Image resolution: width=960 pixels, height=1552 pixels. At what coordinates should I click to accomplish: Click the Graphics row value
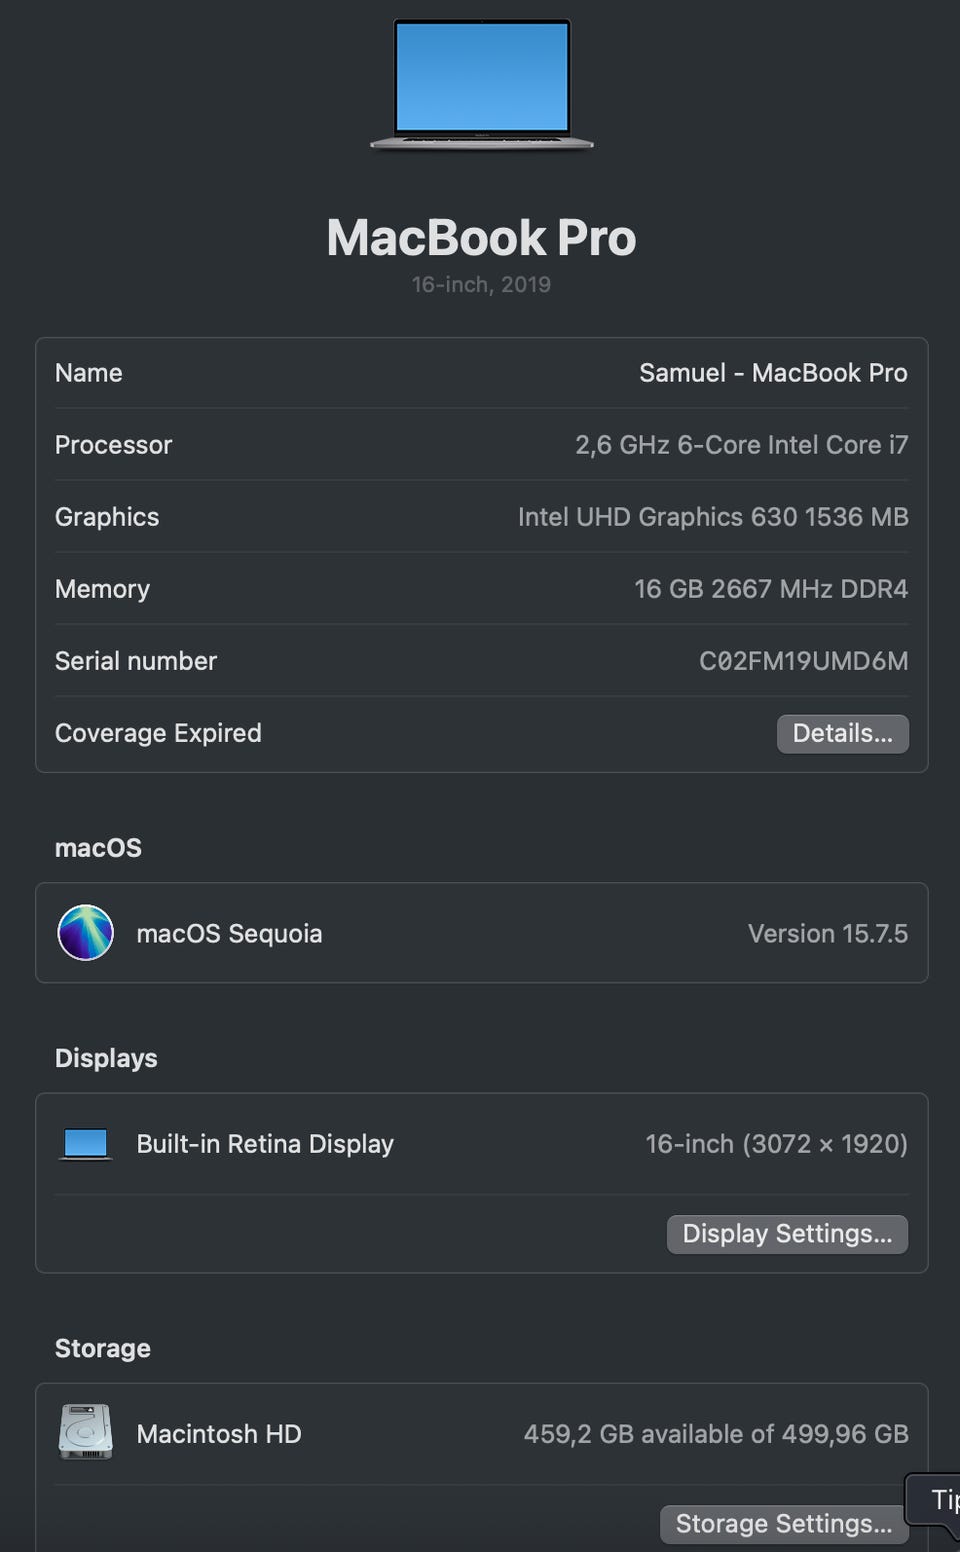713,517
